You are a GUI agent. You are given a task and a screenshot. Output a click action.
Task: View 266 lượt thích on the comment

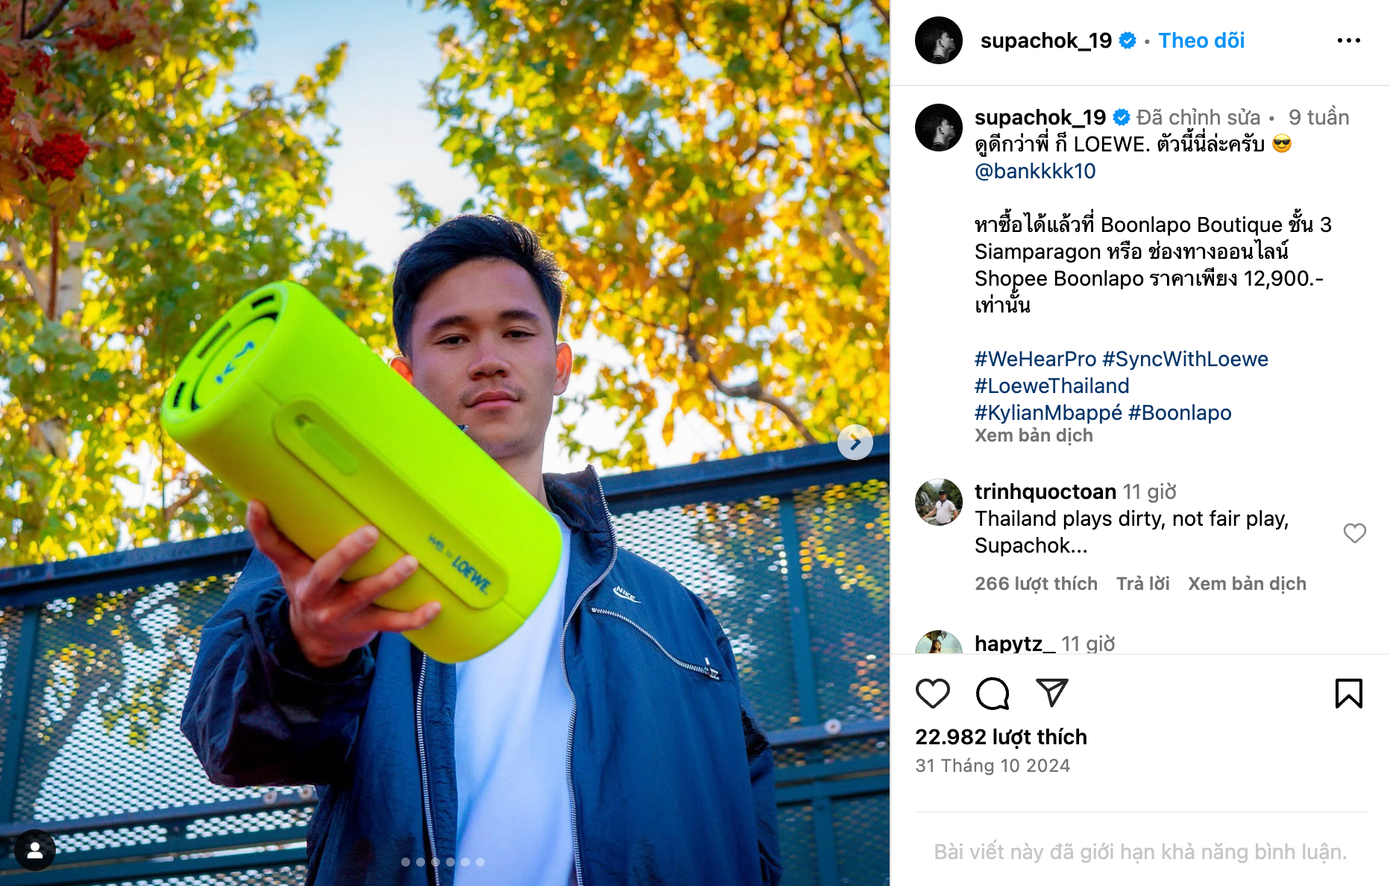(1036, 584)
